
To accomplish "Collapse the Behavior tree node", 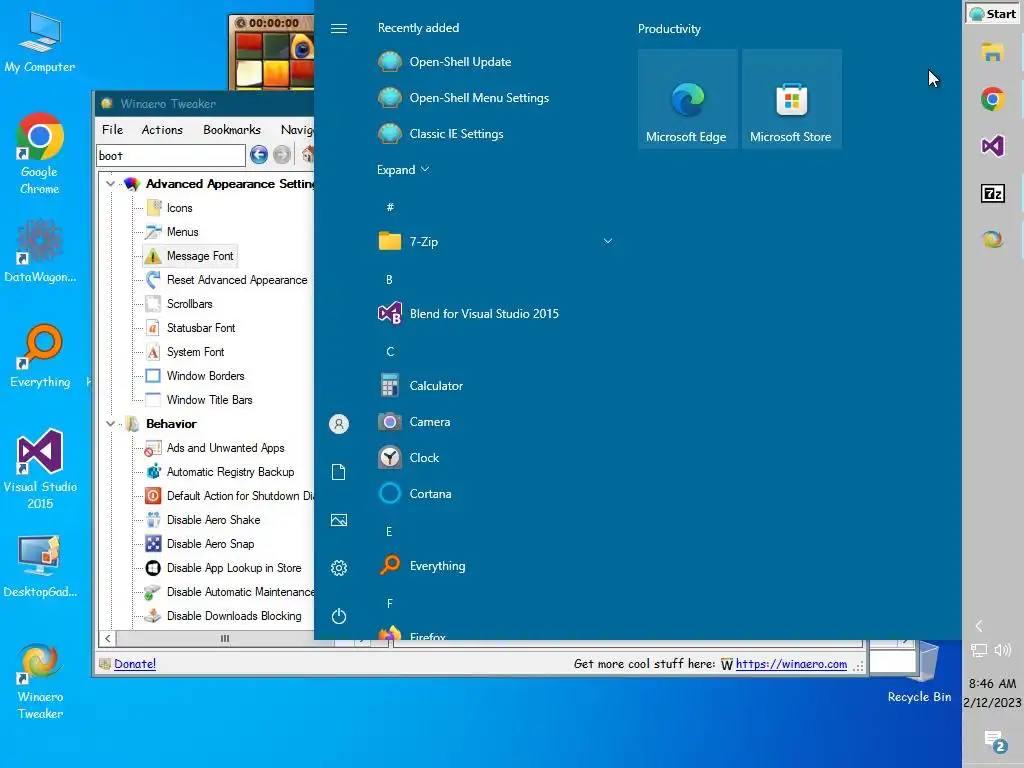I will pos(110,424).
